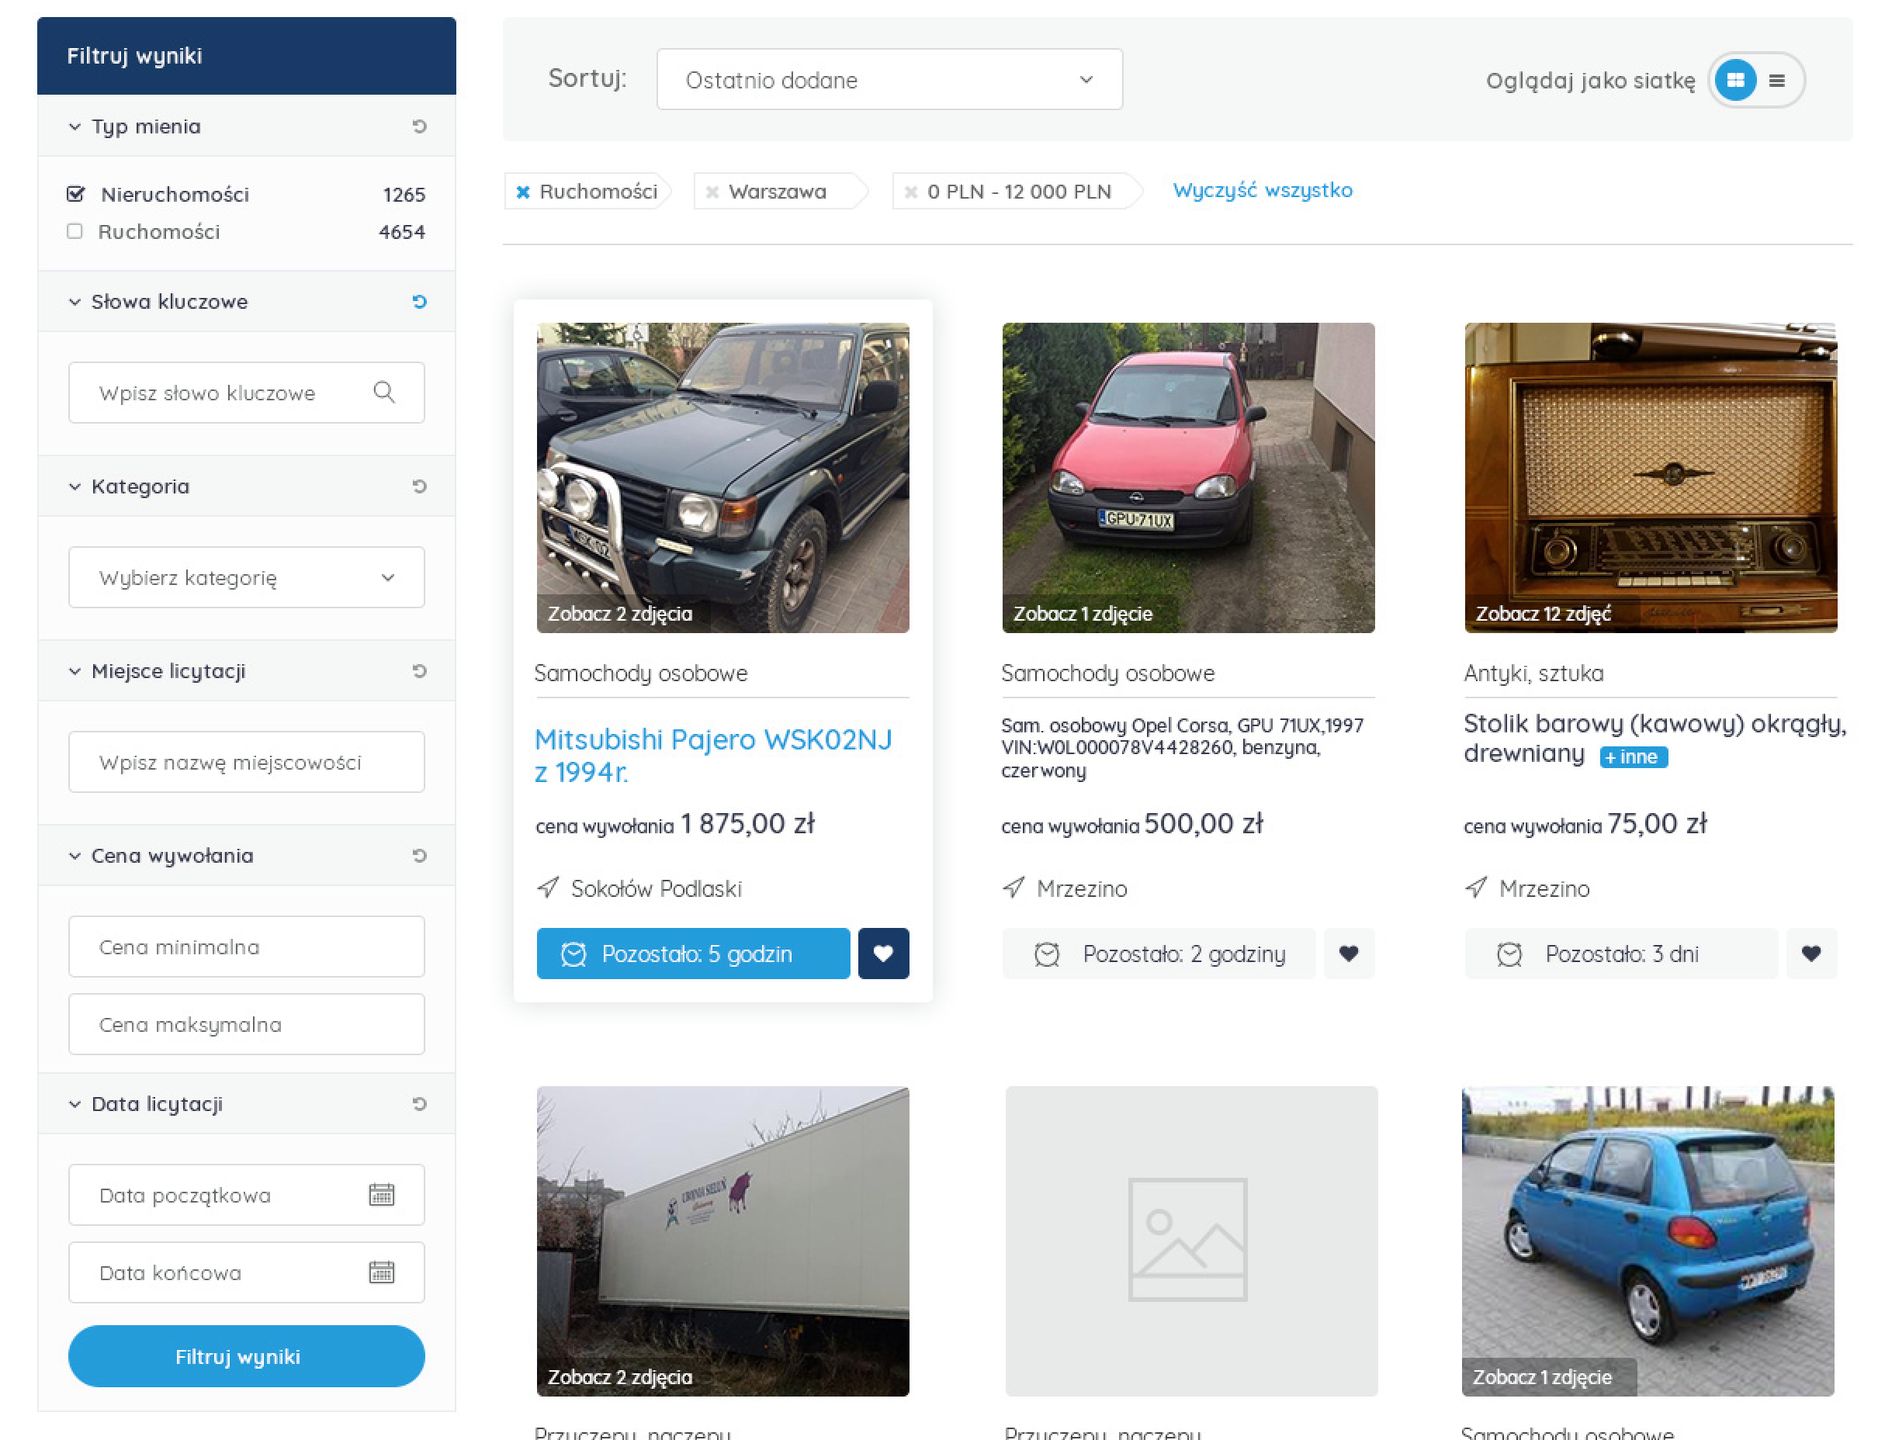Uncheck the Nieruchomości checkbox

pos(75,193)
